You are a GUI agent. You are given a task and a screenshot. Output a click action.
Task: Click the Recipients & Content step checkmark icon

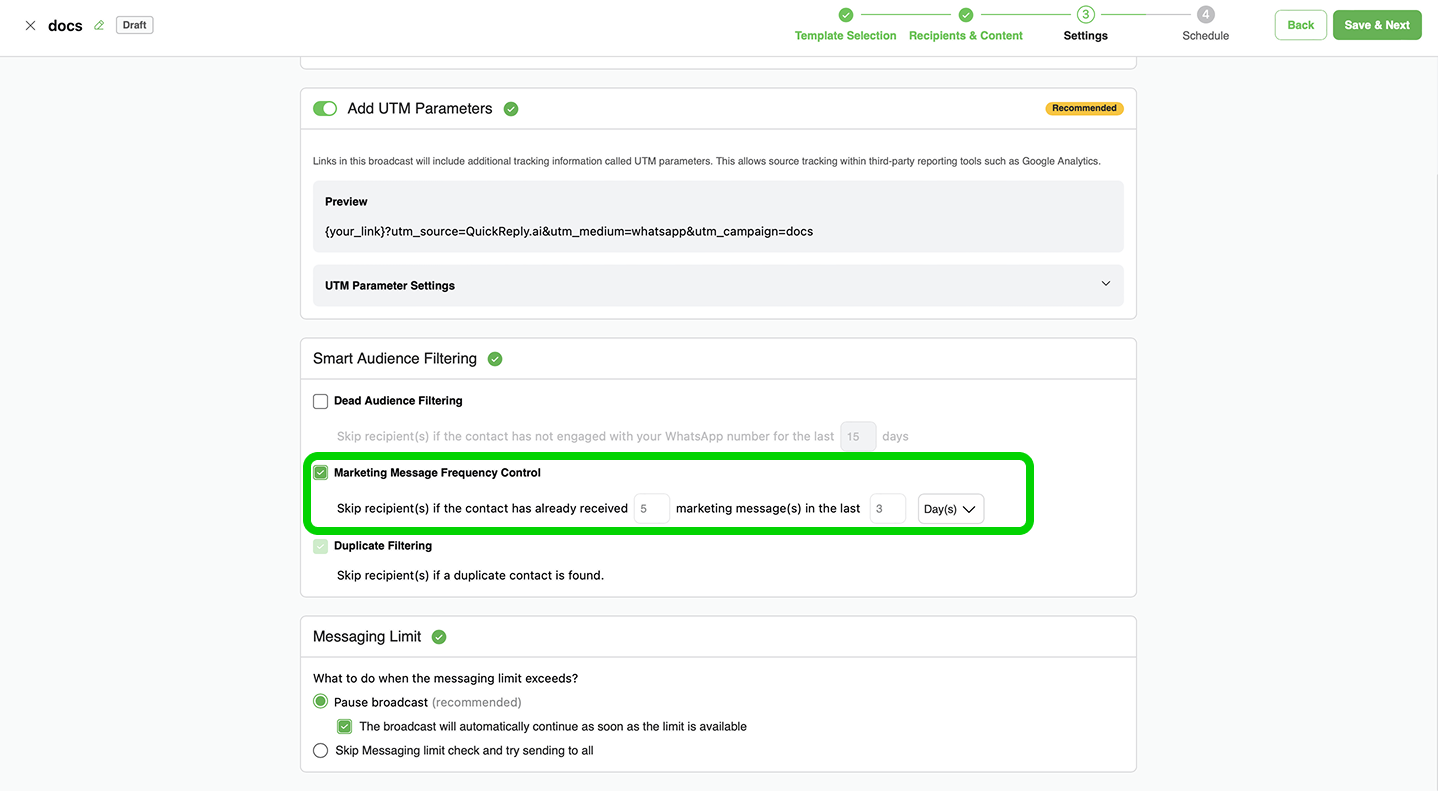[966, 15]
